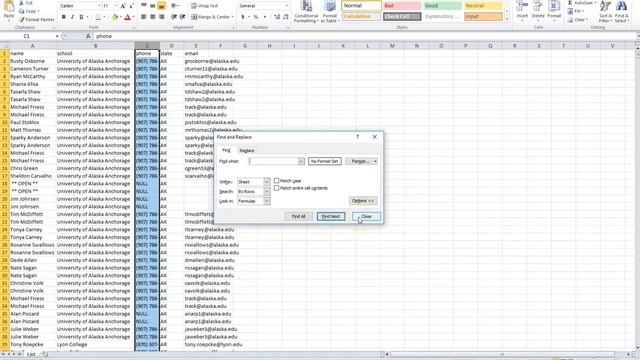Image resolution: width=640 pixels, height=360 pixels.
Task: Click Align Text Right icon
Action: [x=162, y=17]
